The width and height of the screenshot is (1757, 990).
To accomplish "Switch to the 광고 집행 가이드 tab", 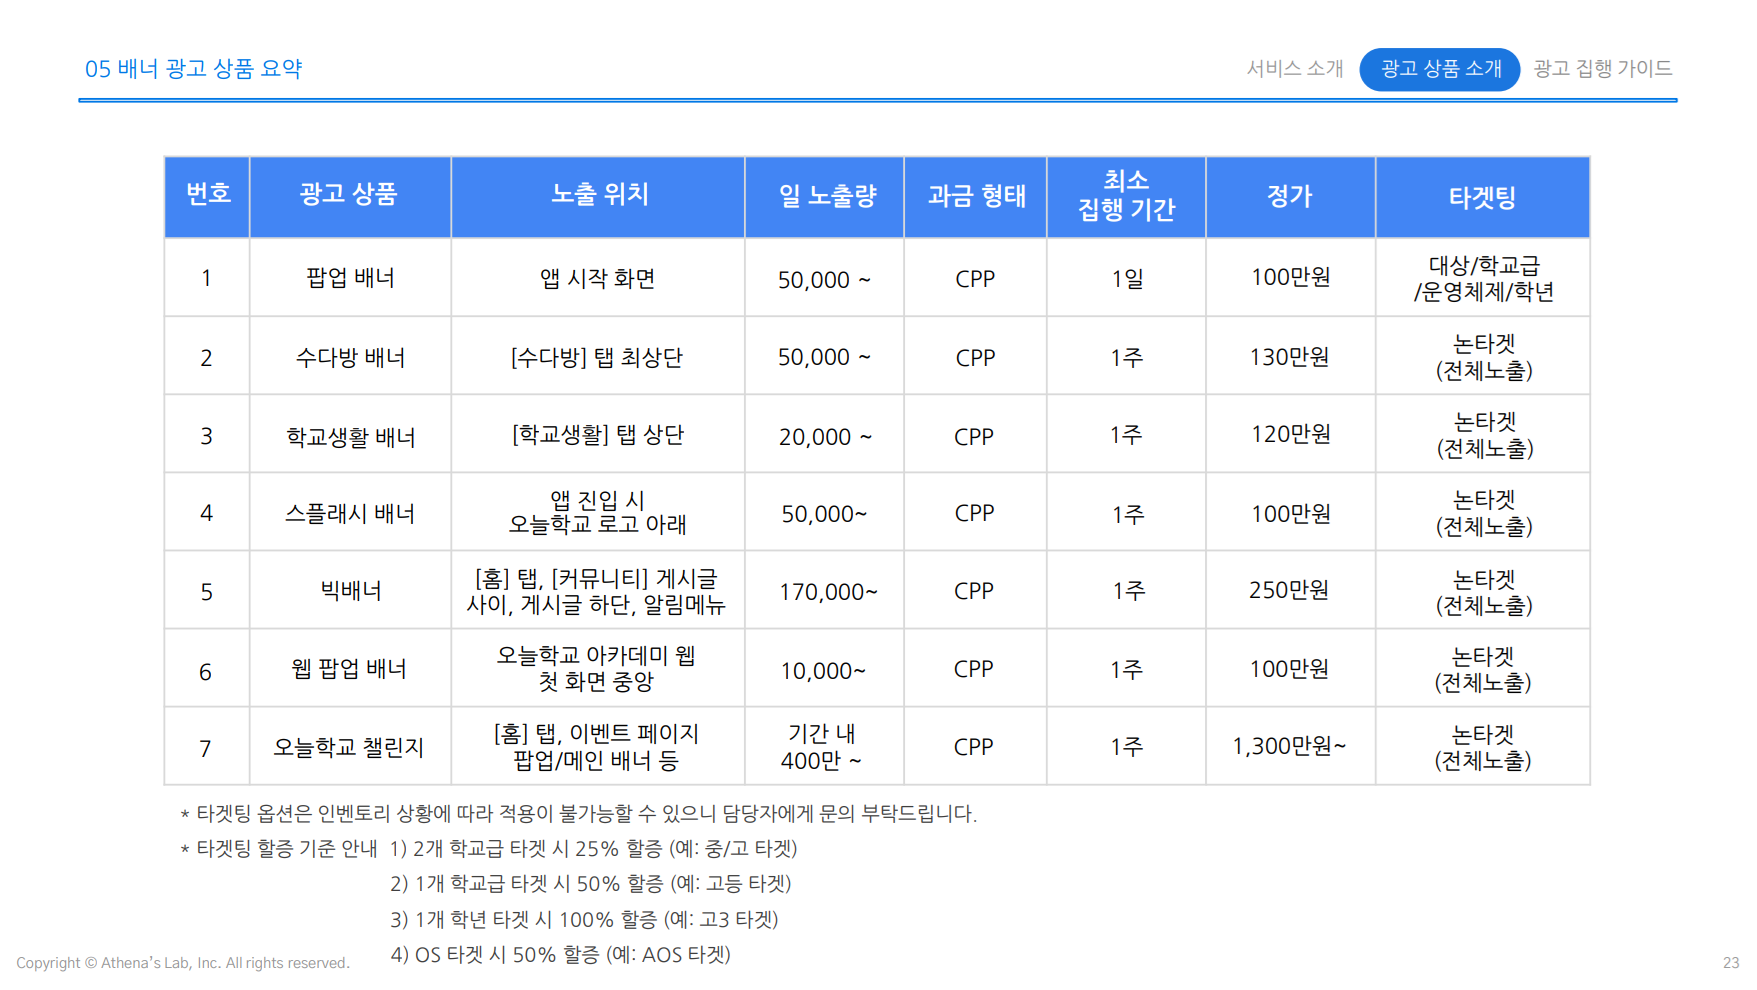I will 1602,69.
